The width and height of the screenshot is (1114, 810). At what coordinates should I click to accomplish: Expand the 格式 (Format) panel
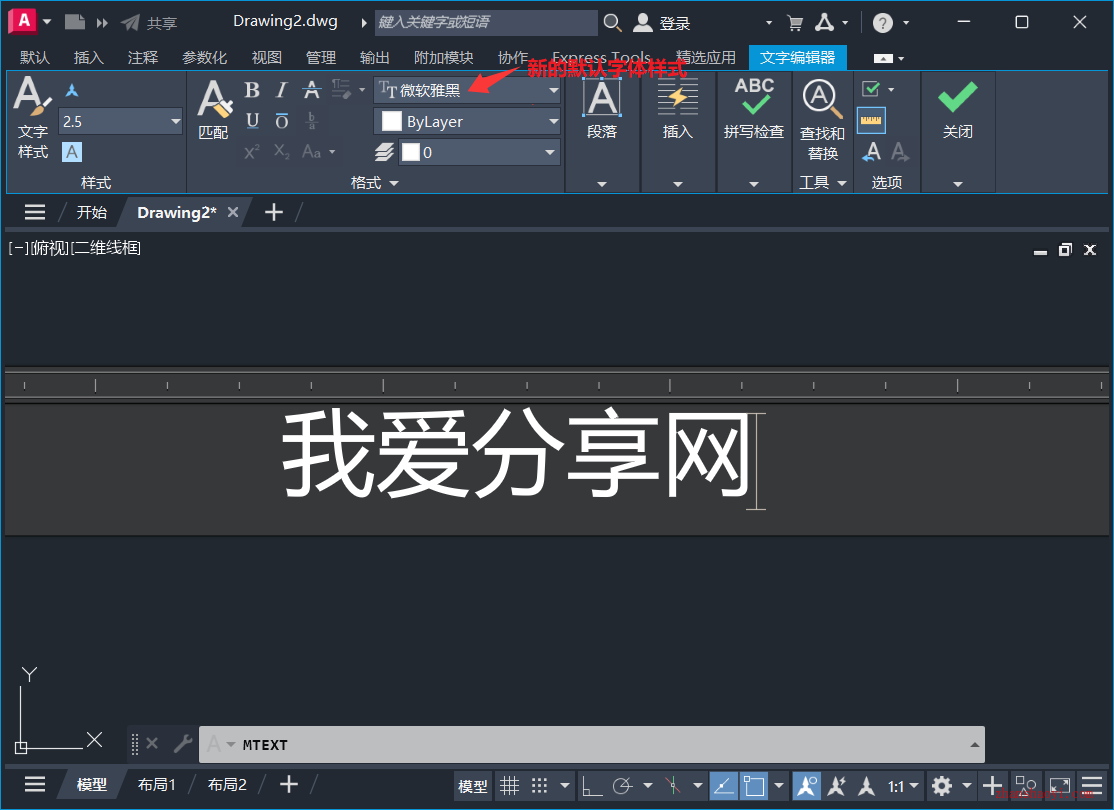(374, 183)
